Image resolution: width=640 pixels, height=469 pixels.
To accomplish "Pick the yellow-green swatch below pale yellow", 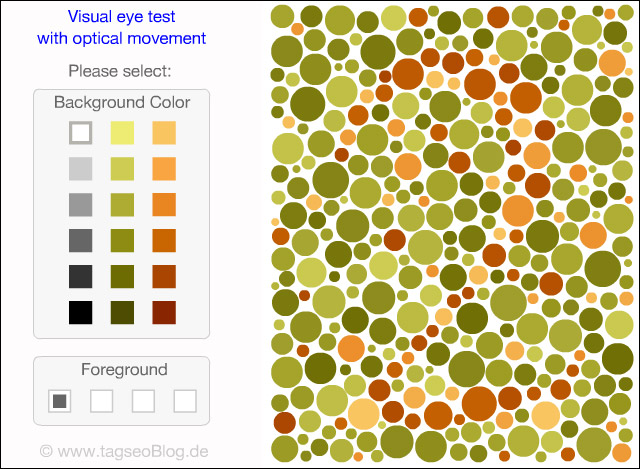I will (122, 168).
